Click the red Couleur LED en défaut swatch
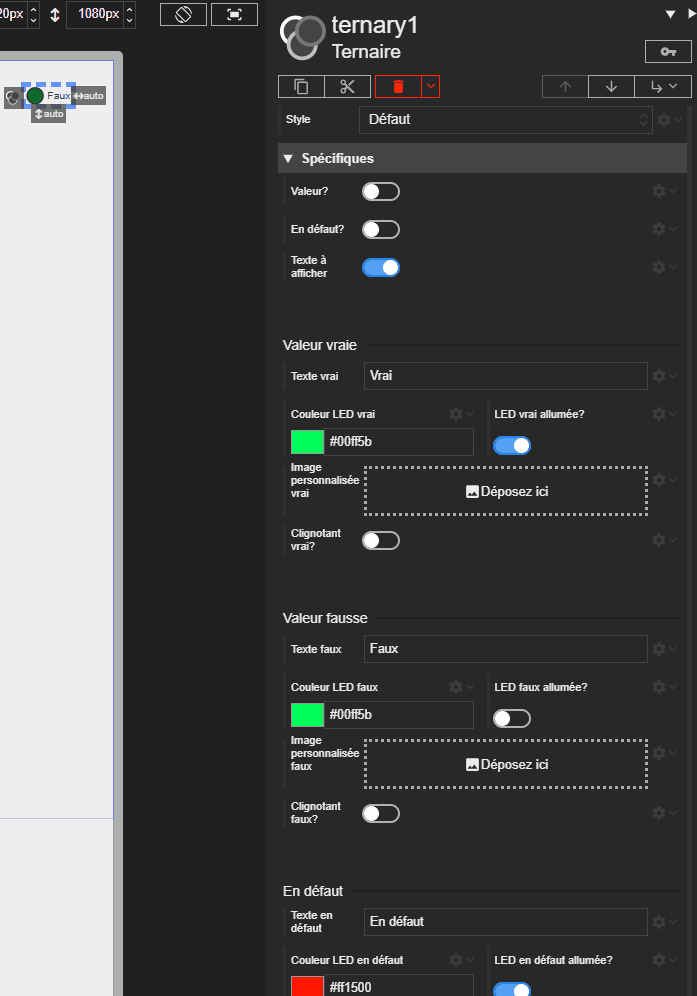 (x=307, y=986)
